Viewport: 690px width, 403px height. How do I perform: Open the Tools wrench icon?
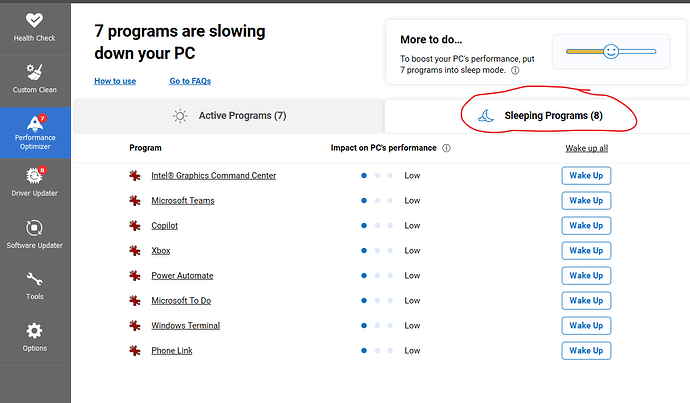(34, 279)
